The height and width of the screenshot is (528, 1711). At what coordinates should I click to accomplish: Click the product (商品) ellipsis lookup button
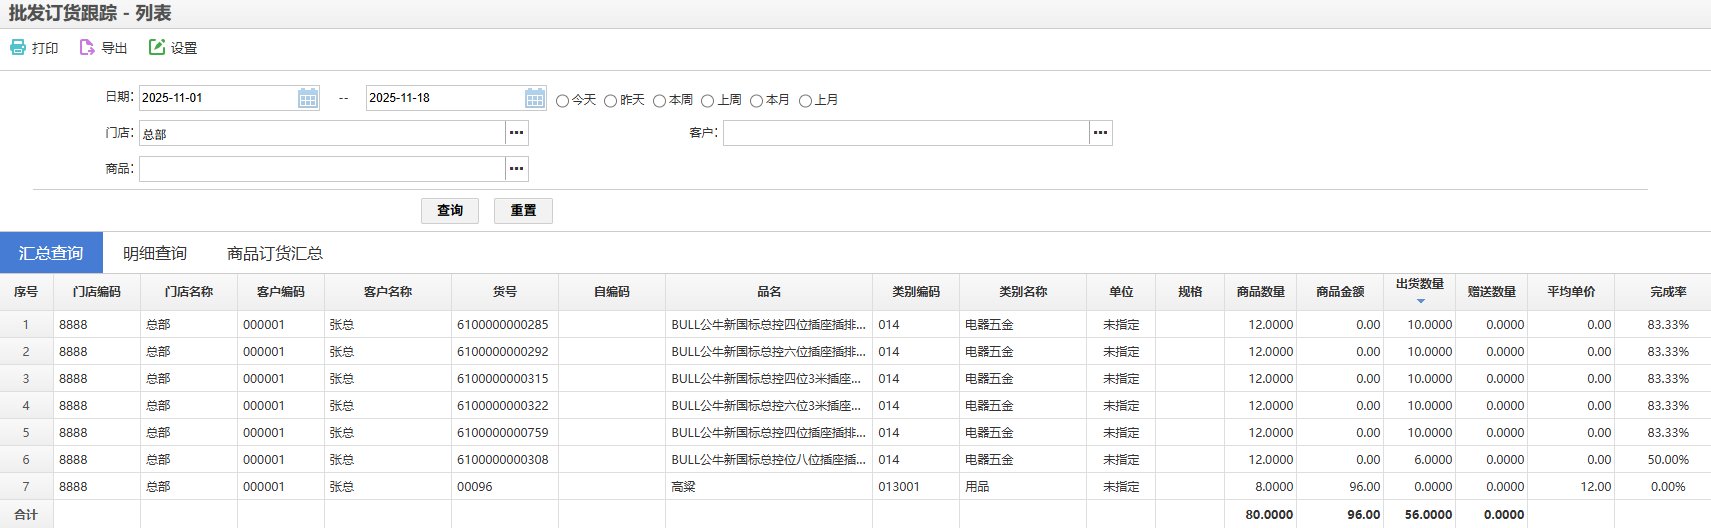tap(516, 169)
